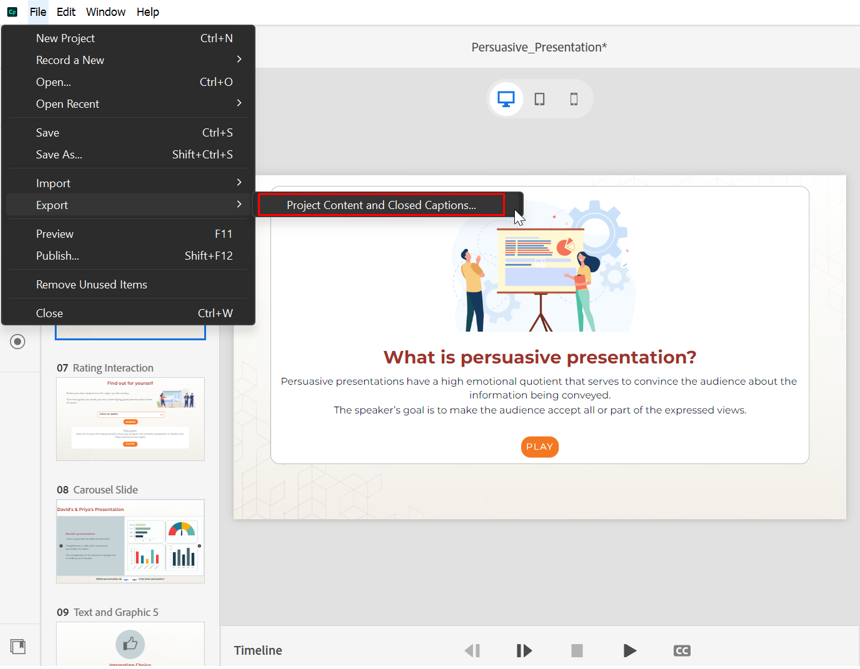Toggle the mobile phone preview mode

pyautogui.click(x=573, y=98)
